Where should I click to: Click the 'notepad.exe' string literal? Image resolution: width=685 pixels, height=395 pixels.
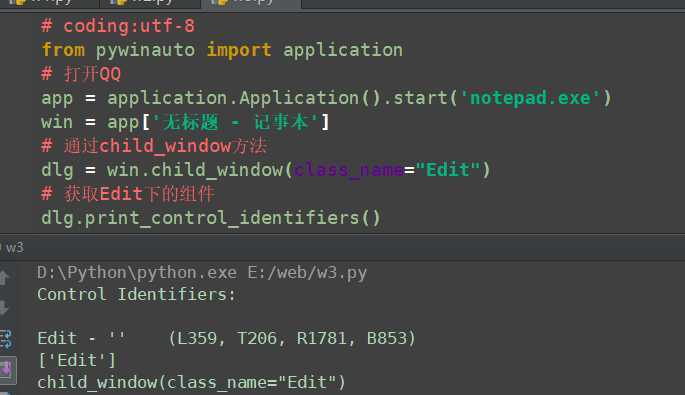529,98
